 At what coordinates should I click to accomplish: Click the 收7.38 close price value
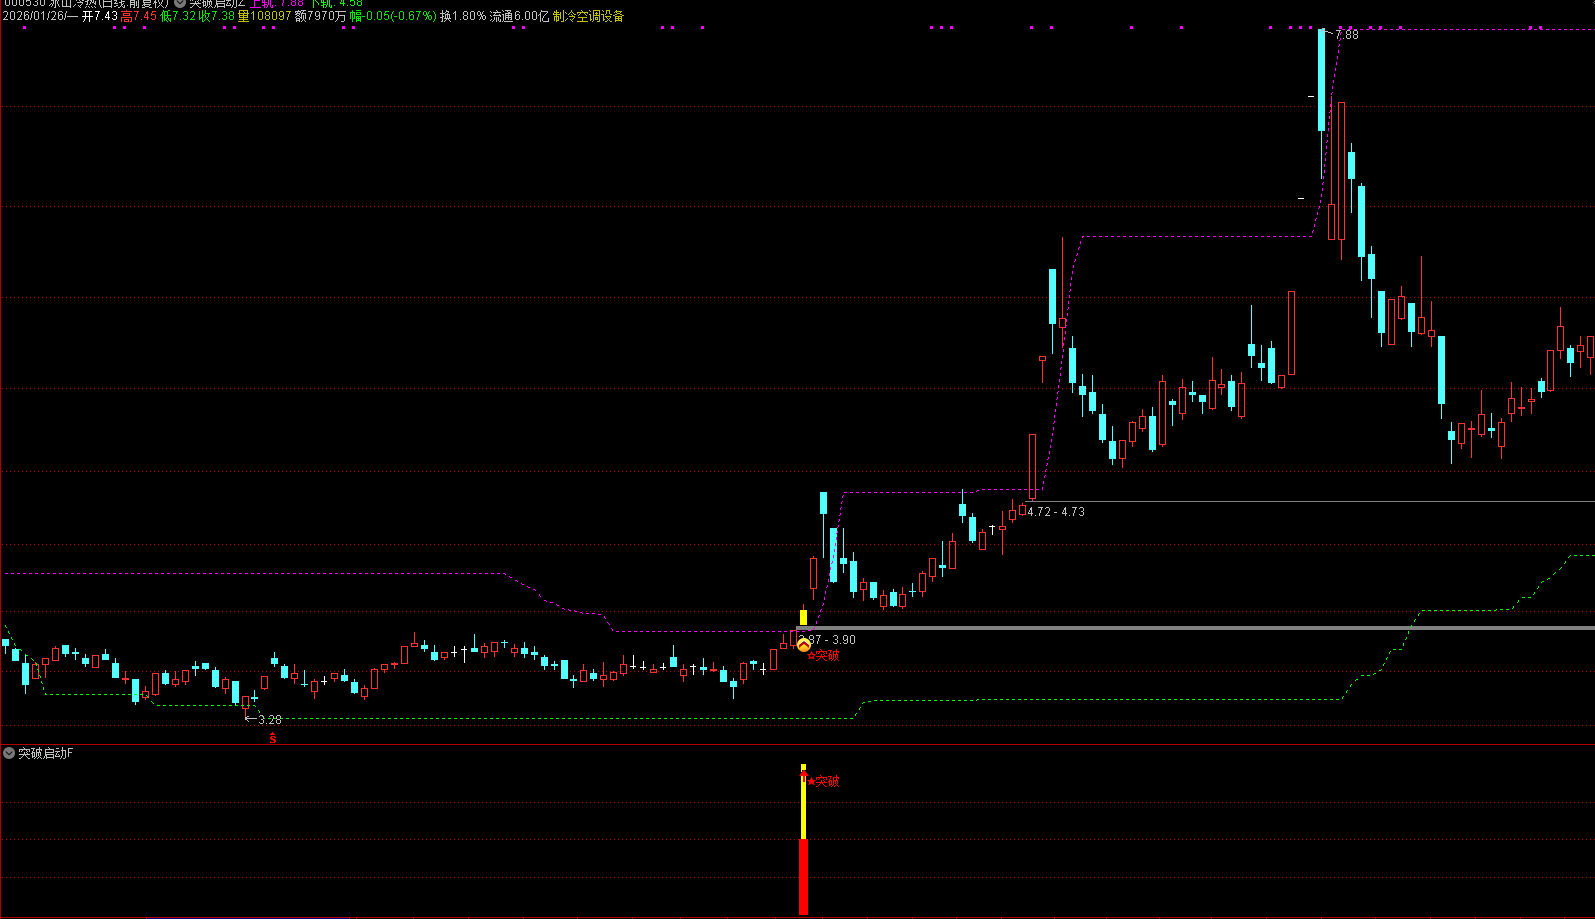coord(217,16)
